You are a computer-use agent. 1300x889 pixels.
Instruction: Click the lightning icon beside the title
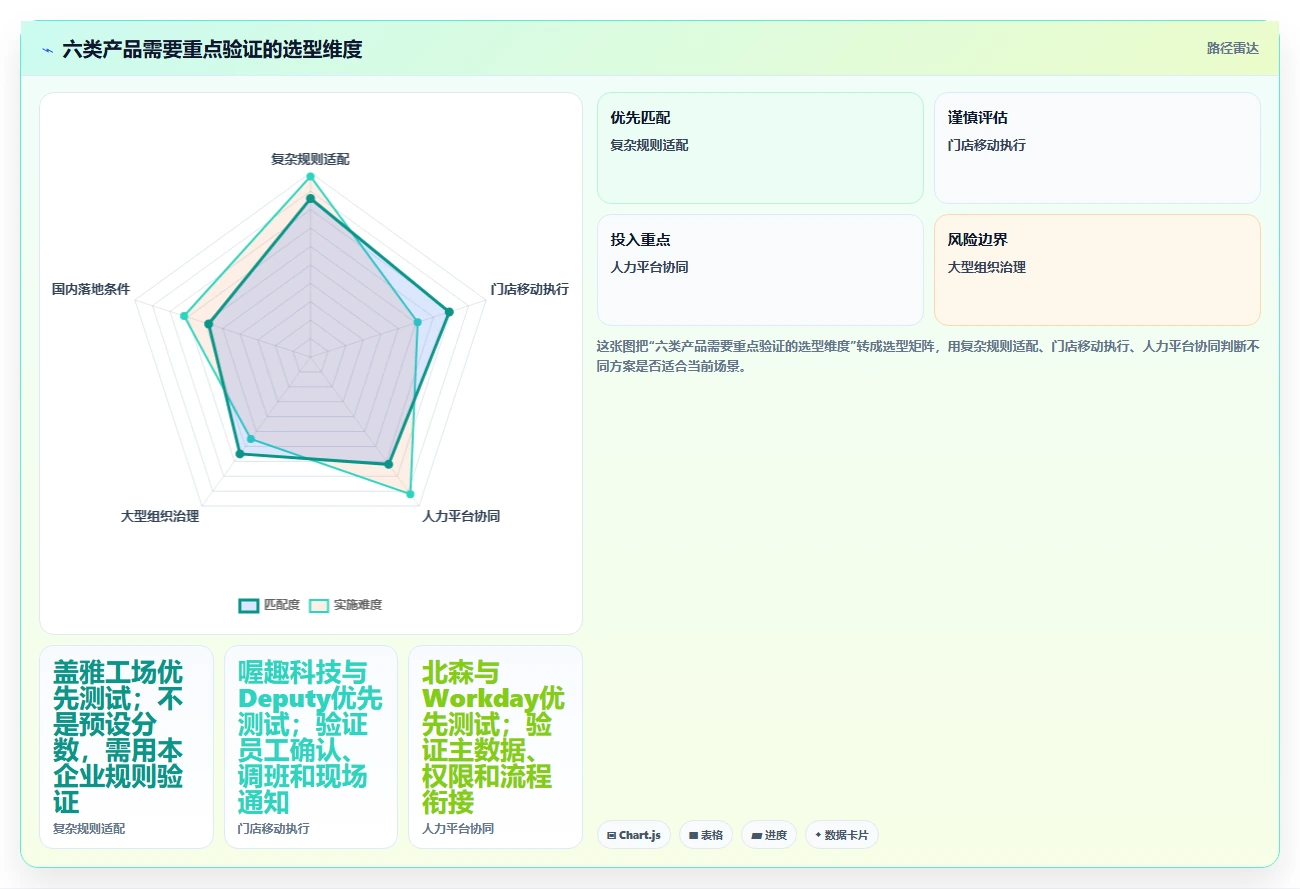pos(47,49)
